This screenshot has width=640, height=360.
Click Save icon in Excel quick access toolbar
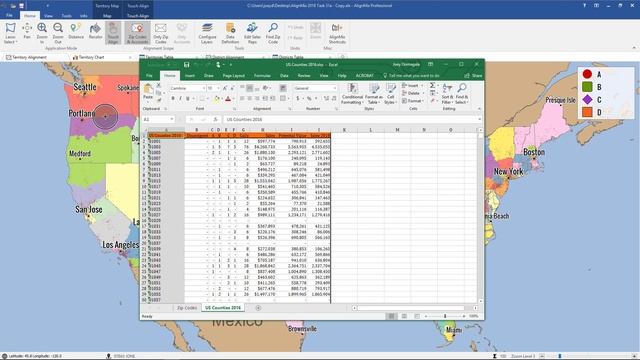187,64
